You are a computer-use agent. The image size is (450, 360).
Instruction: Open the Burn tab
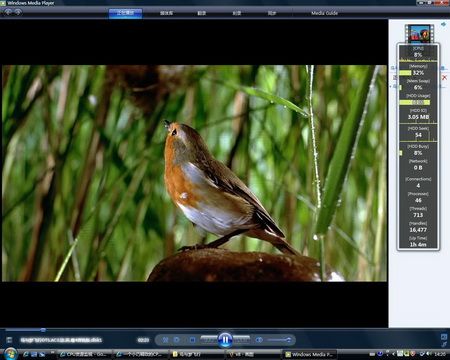(x=237, y=13)
